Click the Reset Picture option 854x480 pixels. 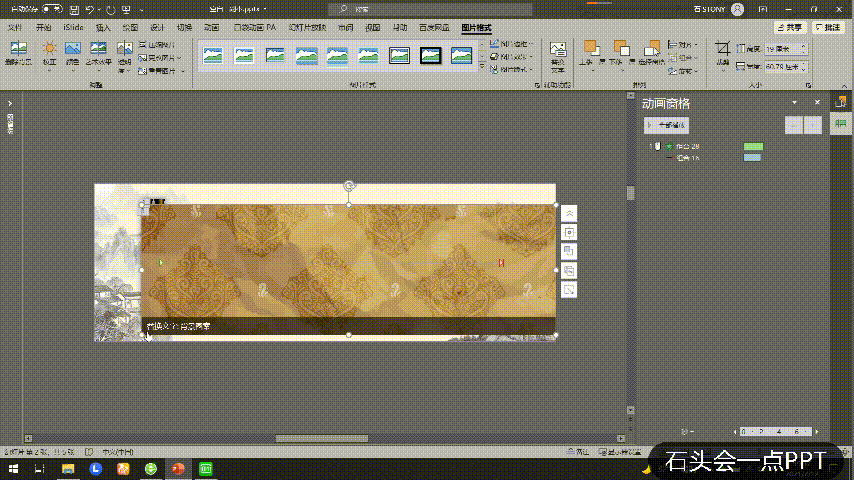(162, 71)
